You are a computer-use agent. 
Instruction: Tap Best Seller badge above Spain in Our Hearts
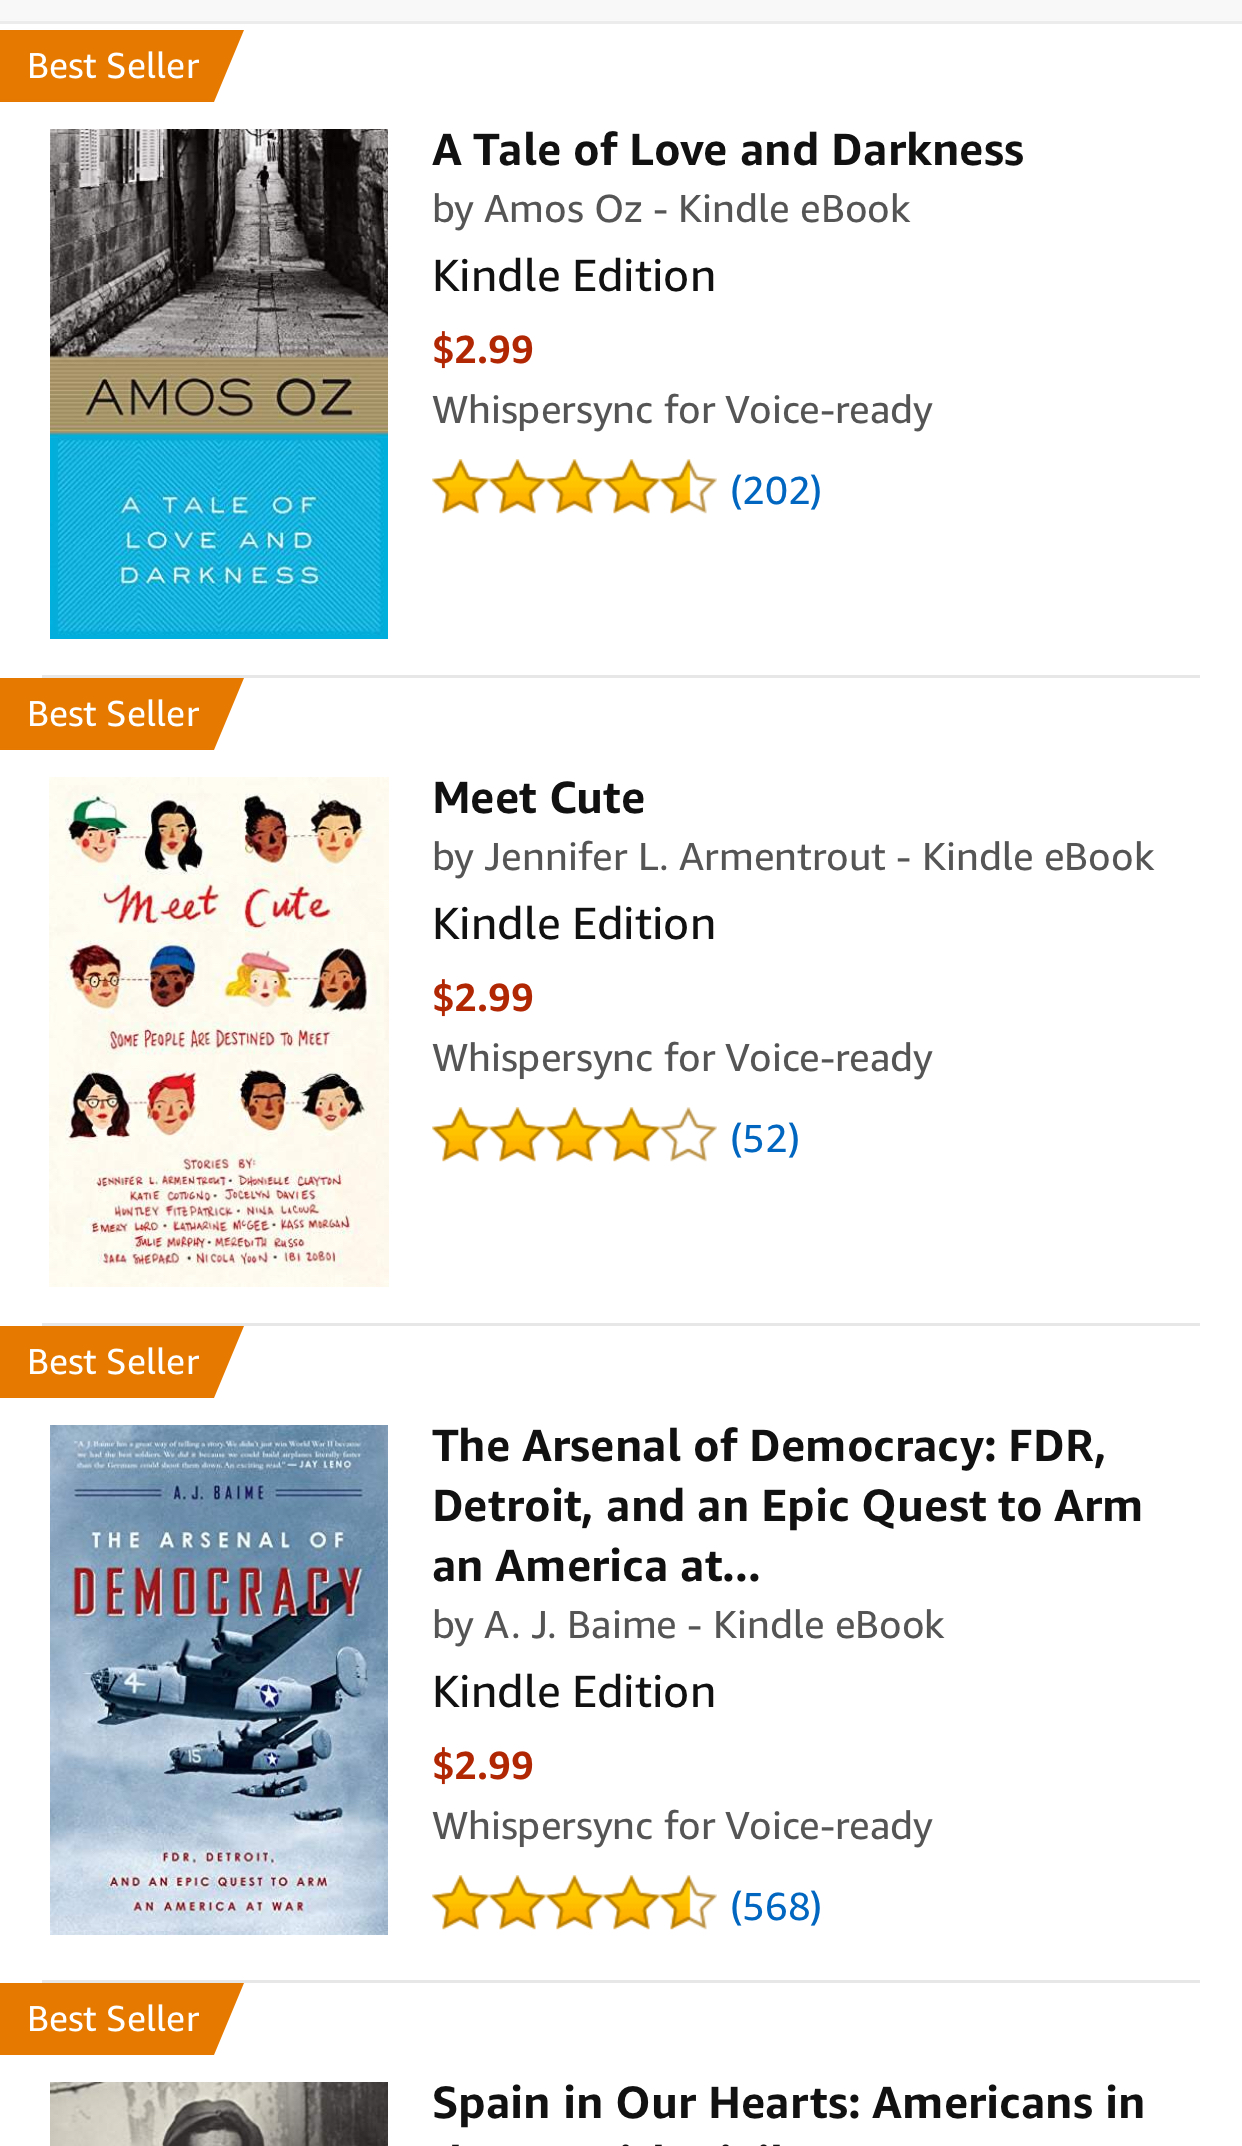[x=114, y=2019]
